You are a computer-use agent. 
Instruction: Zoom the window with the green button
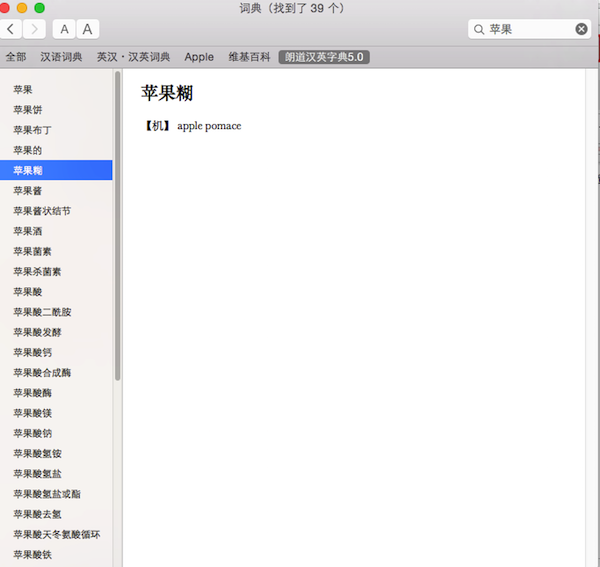click(39, 8)
